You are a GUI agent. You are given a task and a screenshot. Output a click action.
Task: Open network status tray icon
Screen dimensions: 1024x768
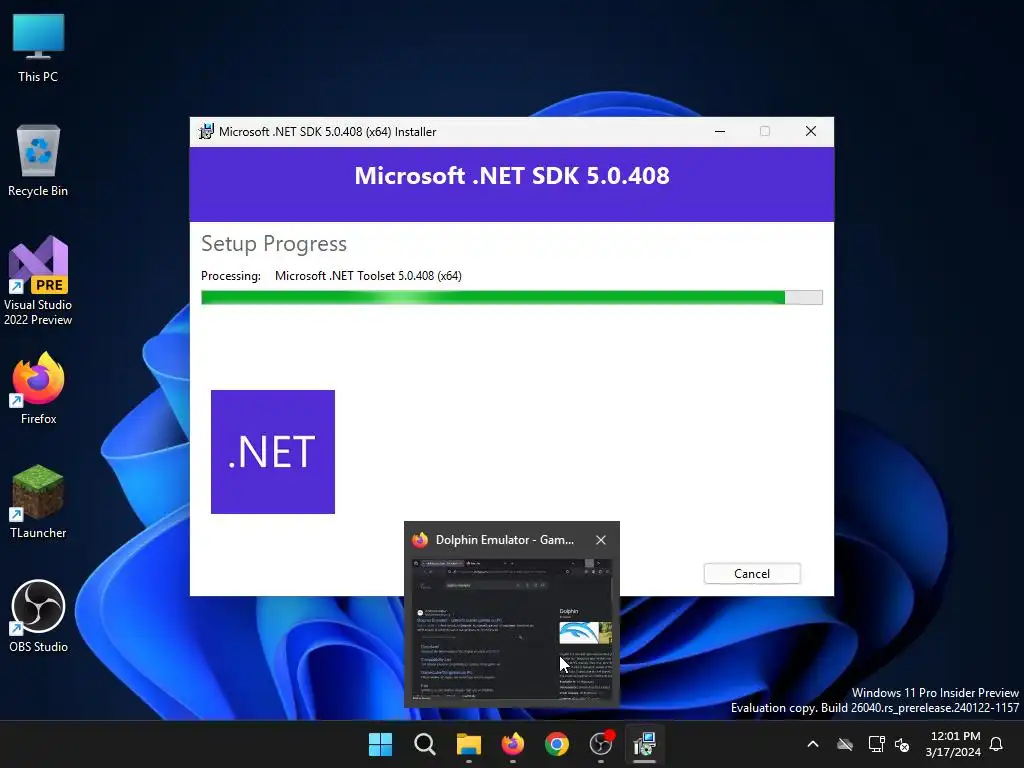[x=876, y=744]
